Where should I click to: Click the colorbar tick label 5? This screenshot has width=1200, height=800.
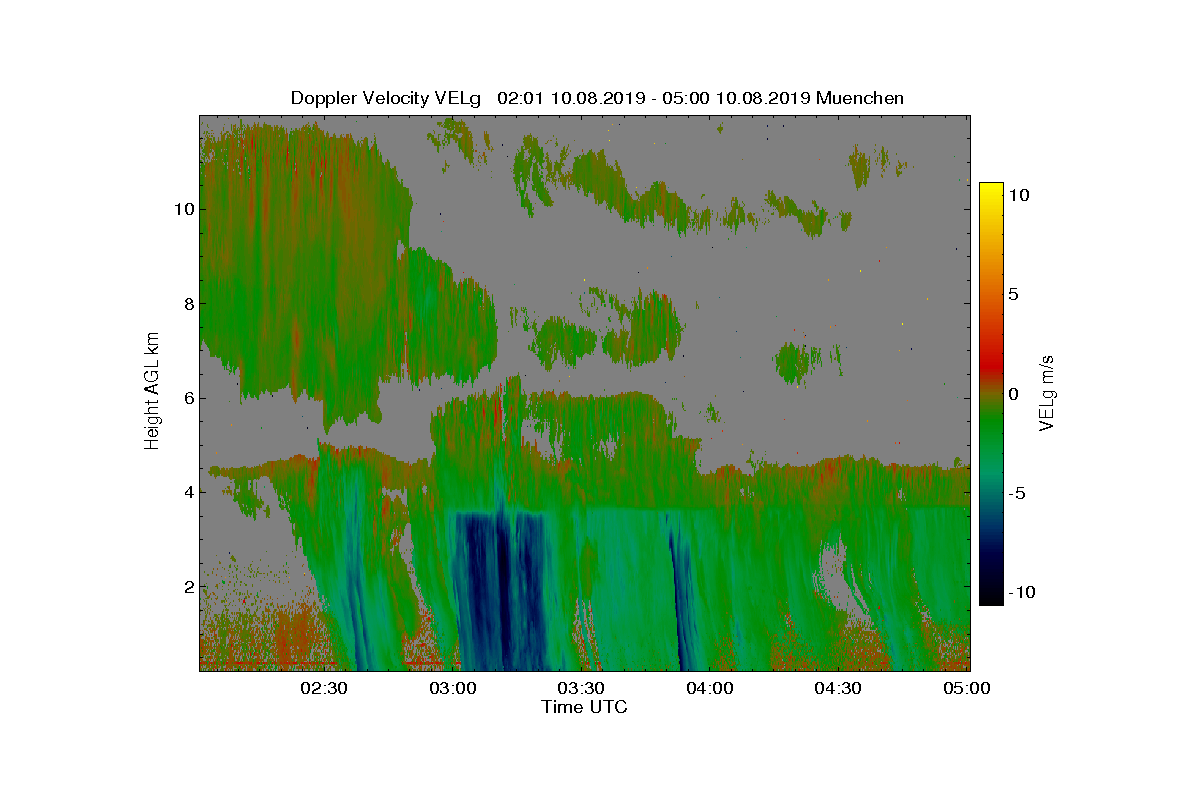coord(1013,295)
